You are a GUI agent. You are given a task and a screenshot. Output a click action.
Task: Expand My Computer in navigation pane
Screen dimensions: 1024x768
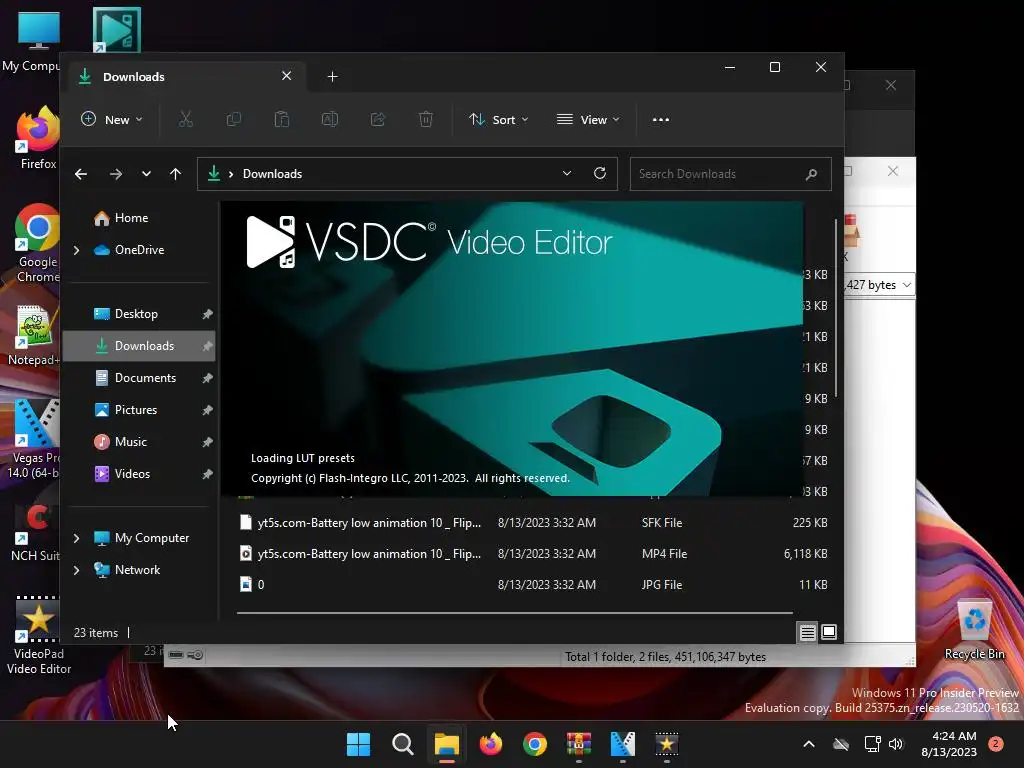coord(76,538)
